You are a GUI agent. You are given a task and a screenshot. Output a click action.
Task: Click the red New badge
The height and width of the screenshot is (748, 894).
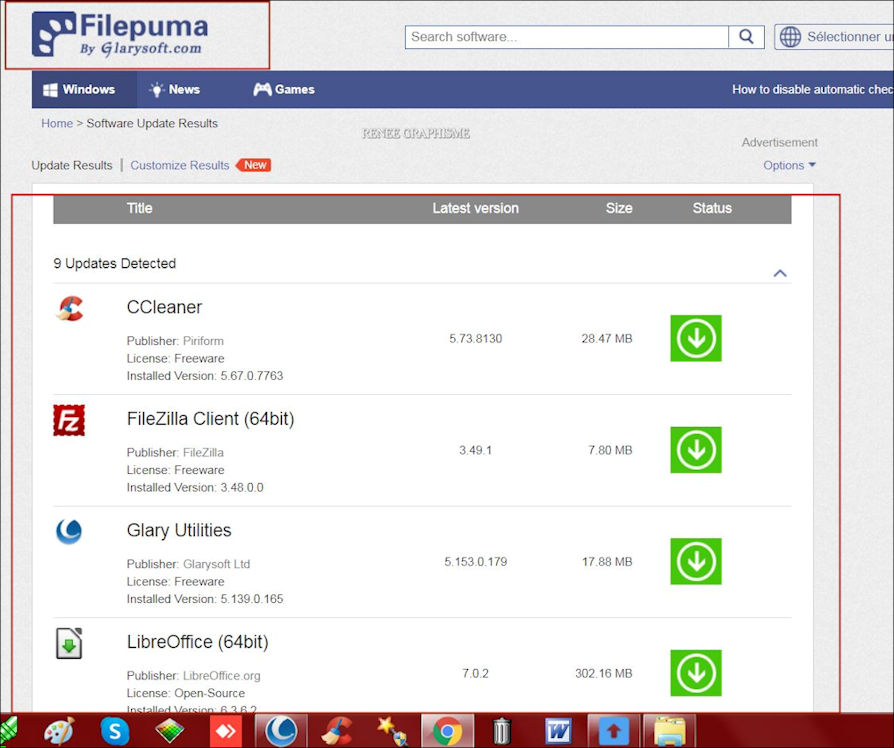point(254,165)
